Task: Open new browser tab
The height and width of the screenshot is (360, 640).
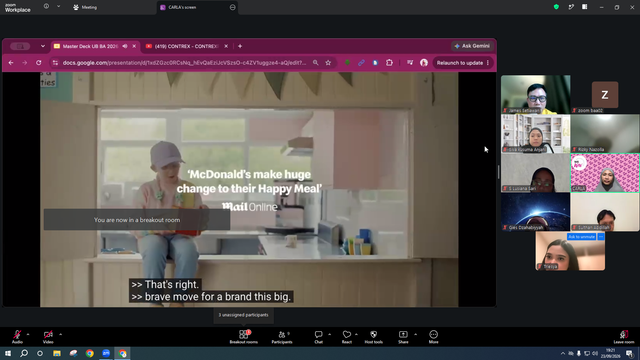Action: pos(240,47)
